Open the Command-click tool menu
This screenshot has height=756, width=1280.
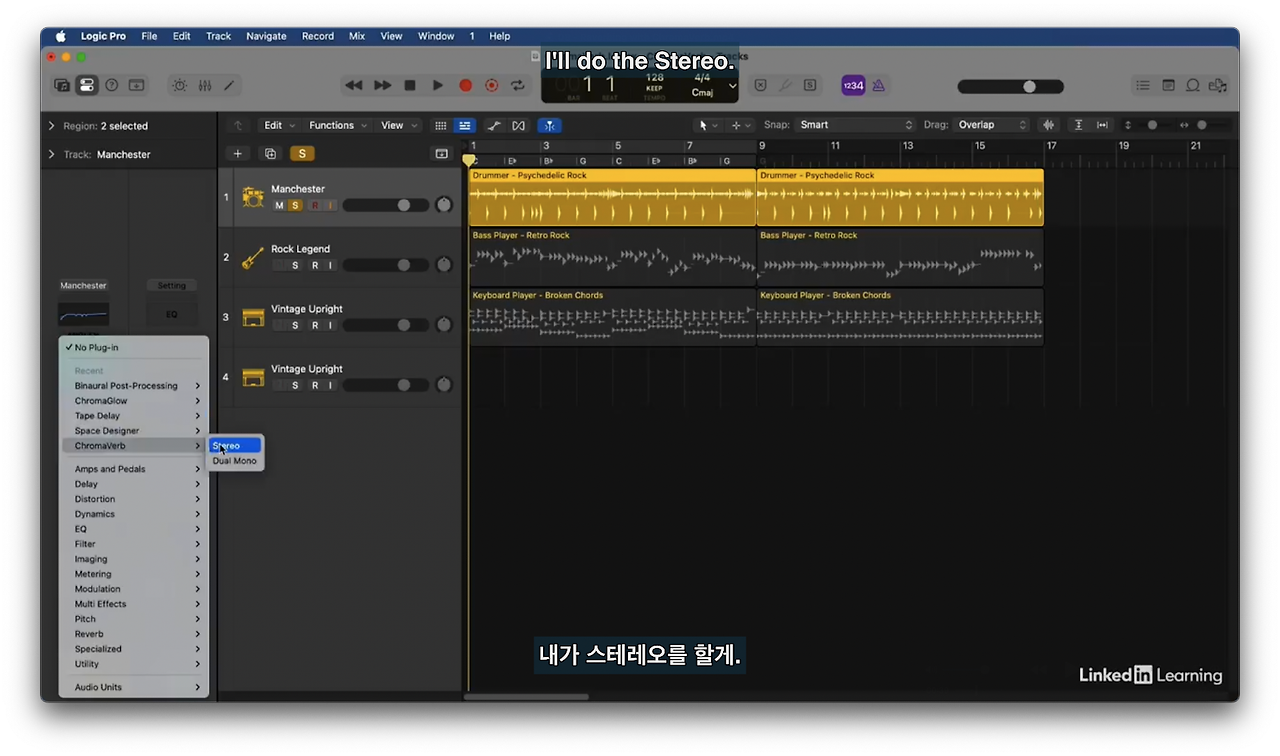pos(741,125)
